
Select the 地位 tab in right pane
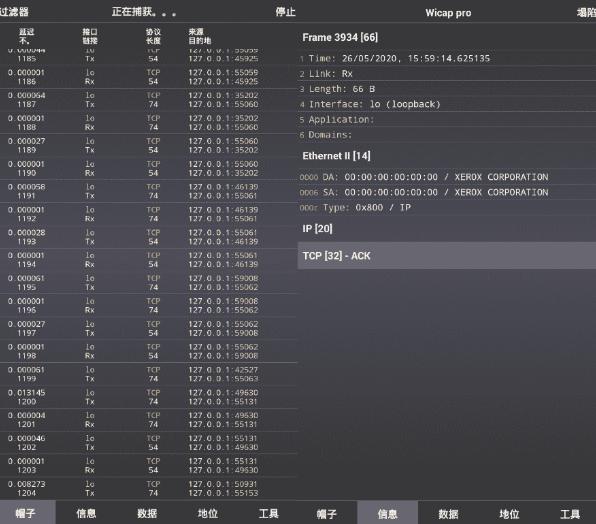point(509,513)
